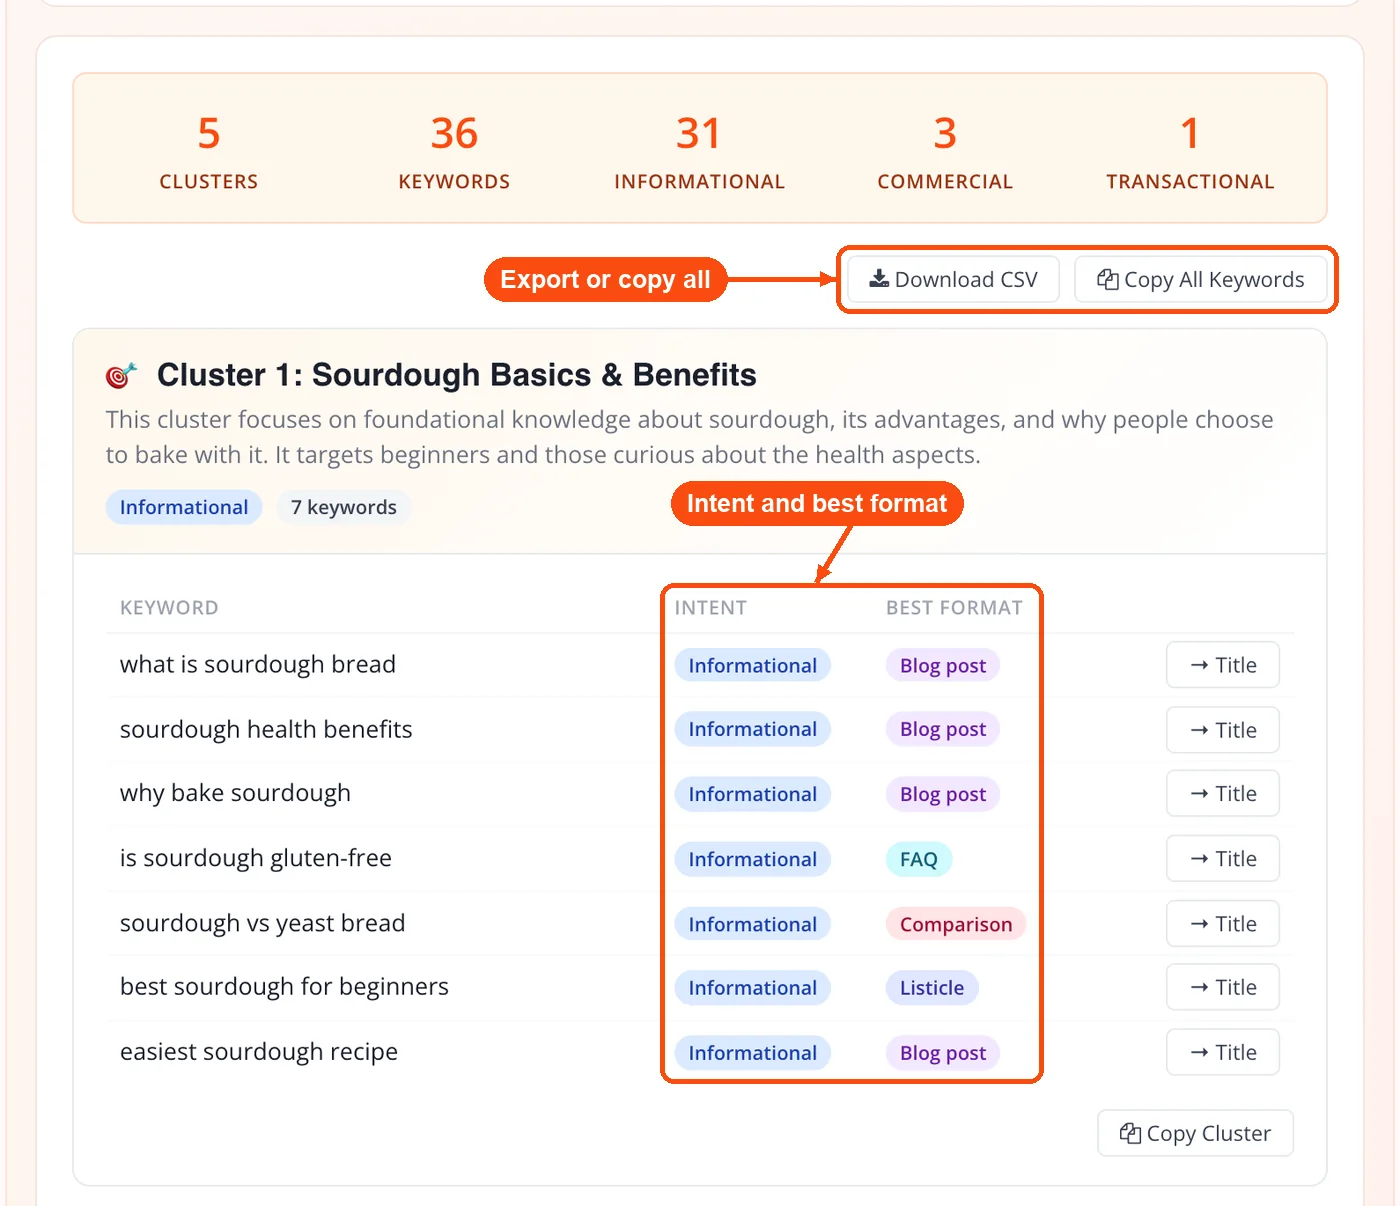Select the keyword 'is sourdough gluten-free'
1400x1206 pixels.
pos(256,859)
